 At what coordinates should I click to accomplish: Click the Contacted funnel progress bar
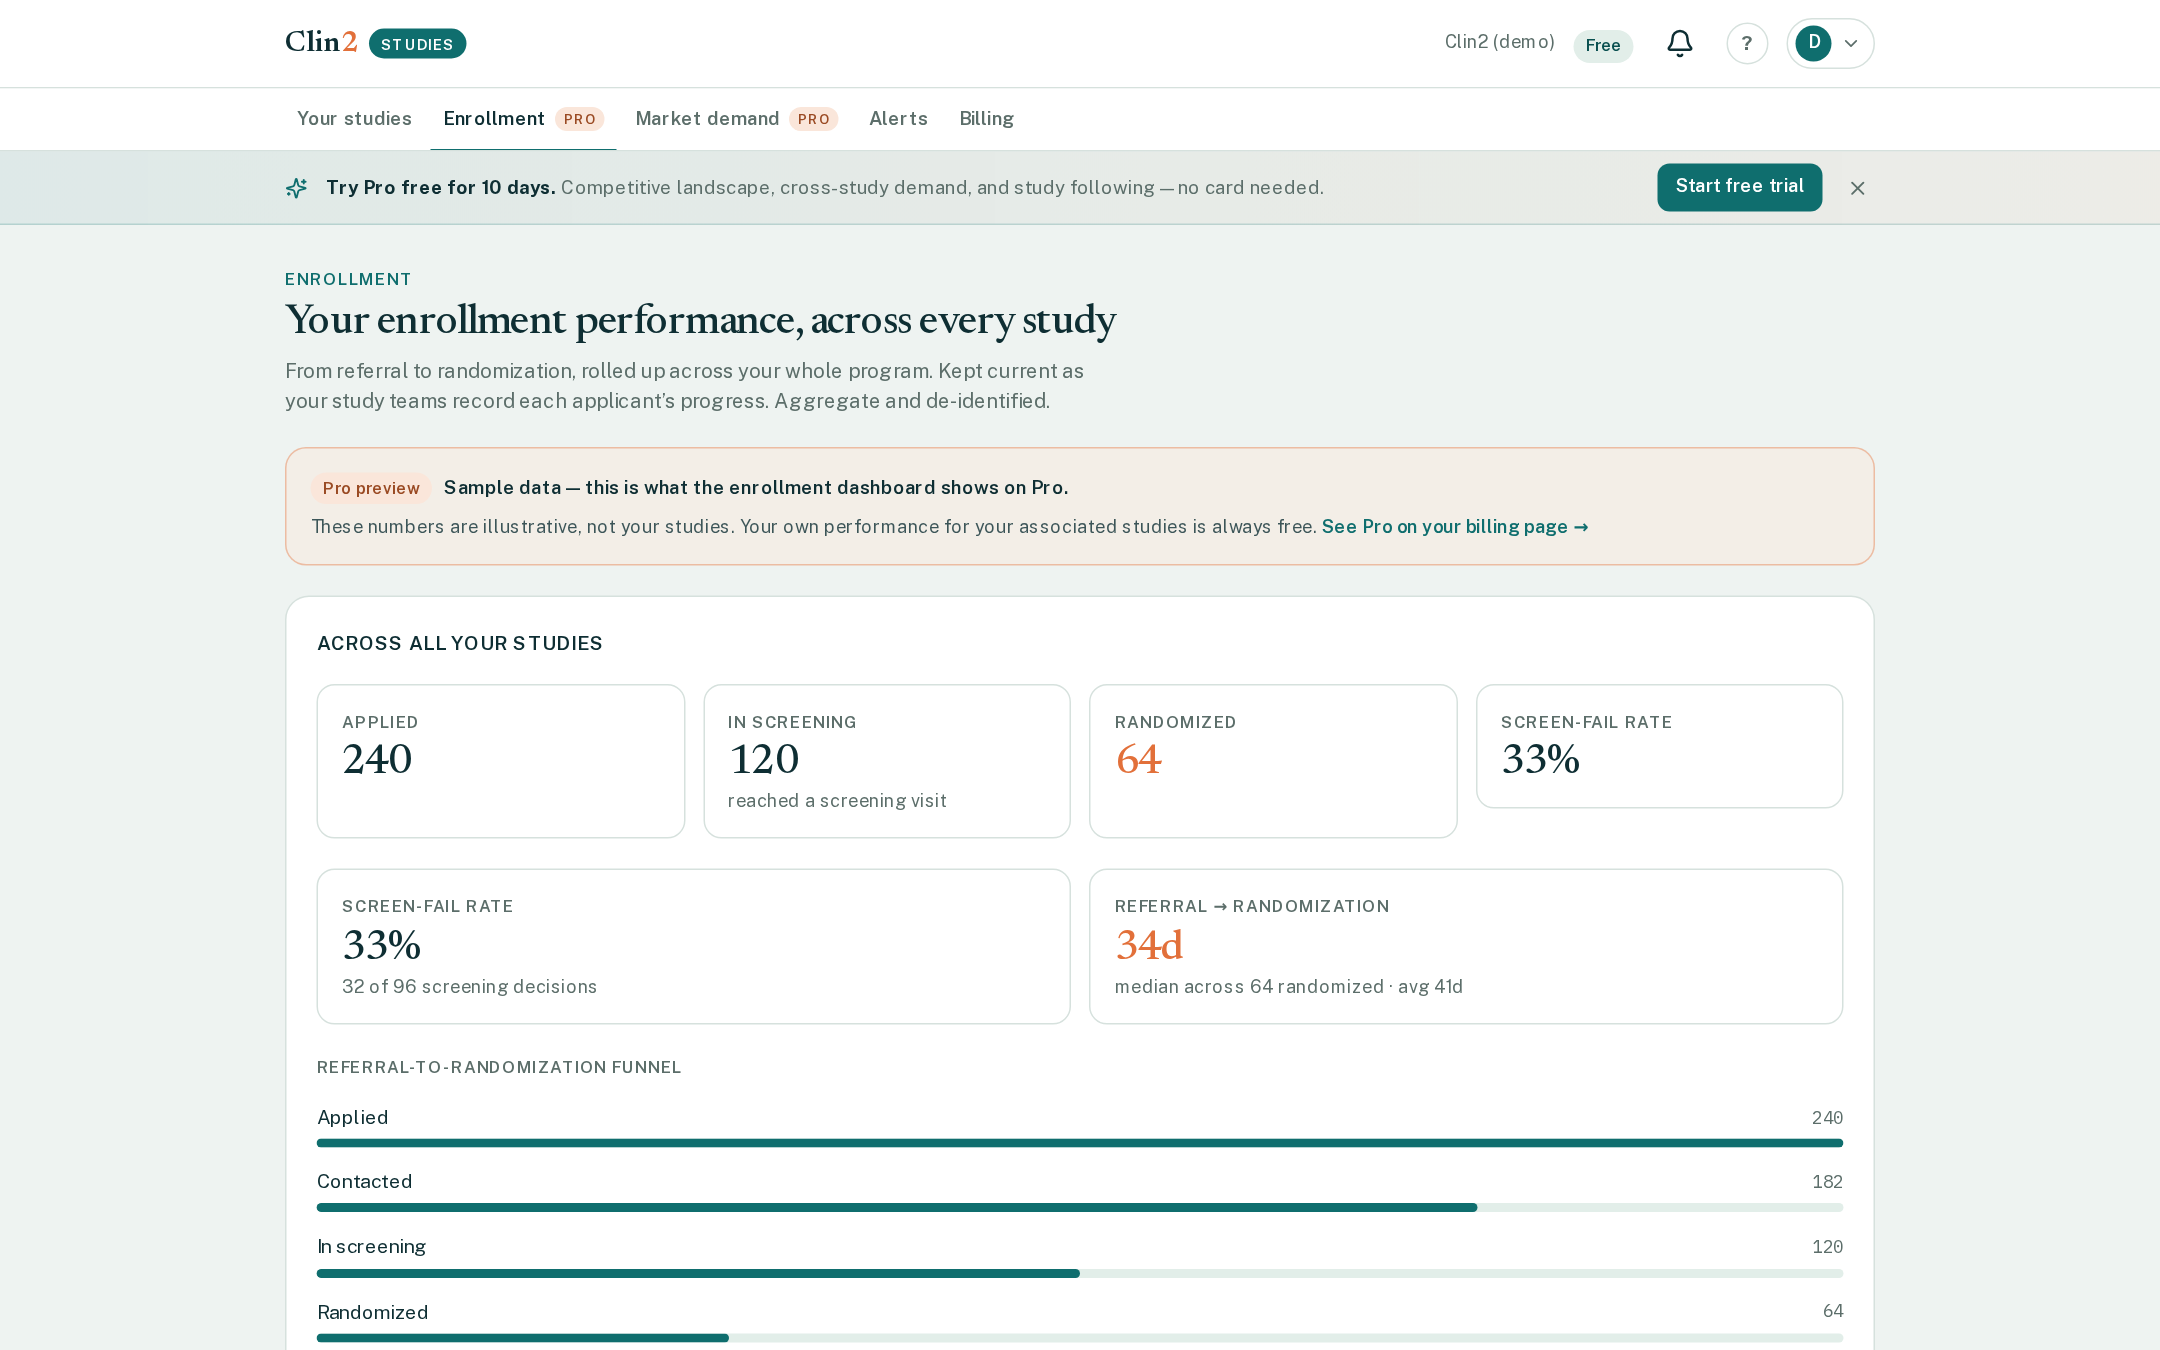coord(1080,1208)
